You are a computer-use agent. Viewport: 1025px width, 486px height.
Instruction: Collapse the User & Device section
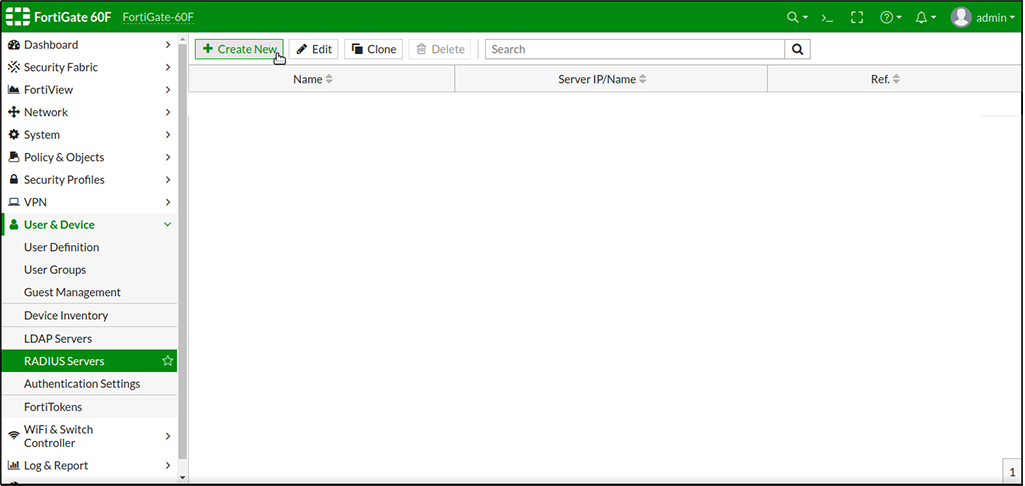tap(88, 225)
